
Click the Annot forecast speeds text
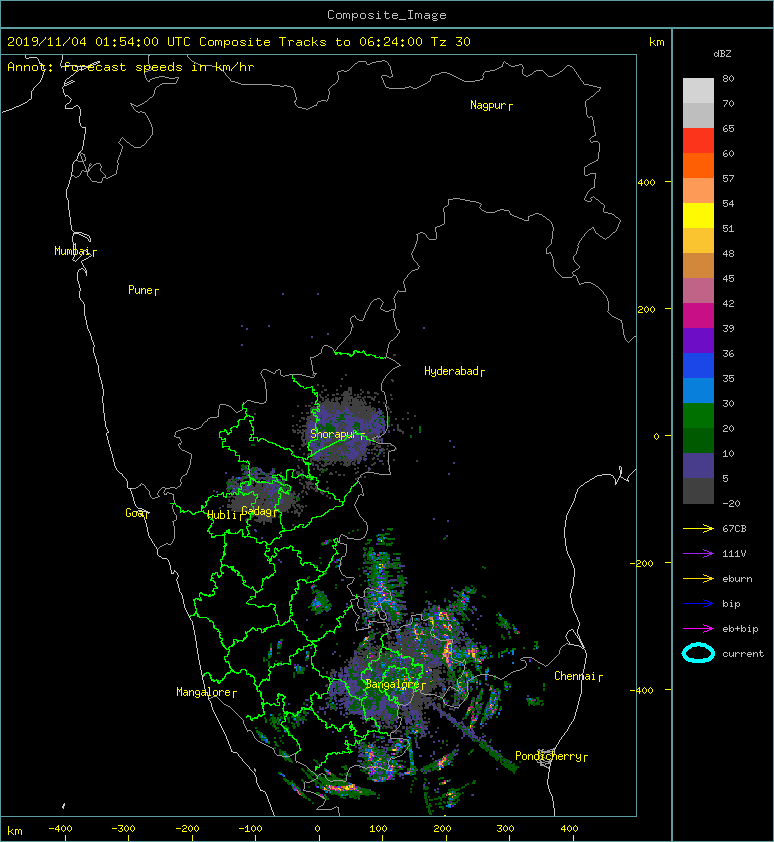pos(131,67)
